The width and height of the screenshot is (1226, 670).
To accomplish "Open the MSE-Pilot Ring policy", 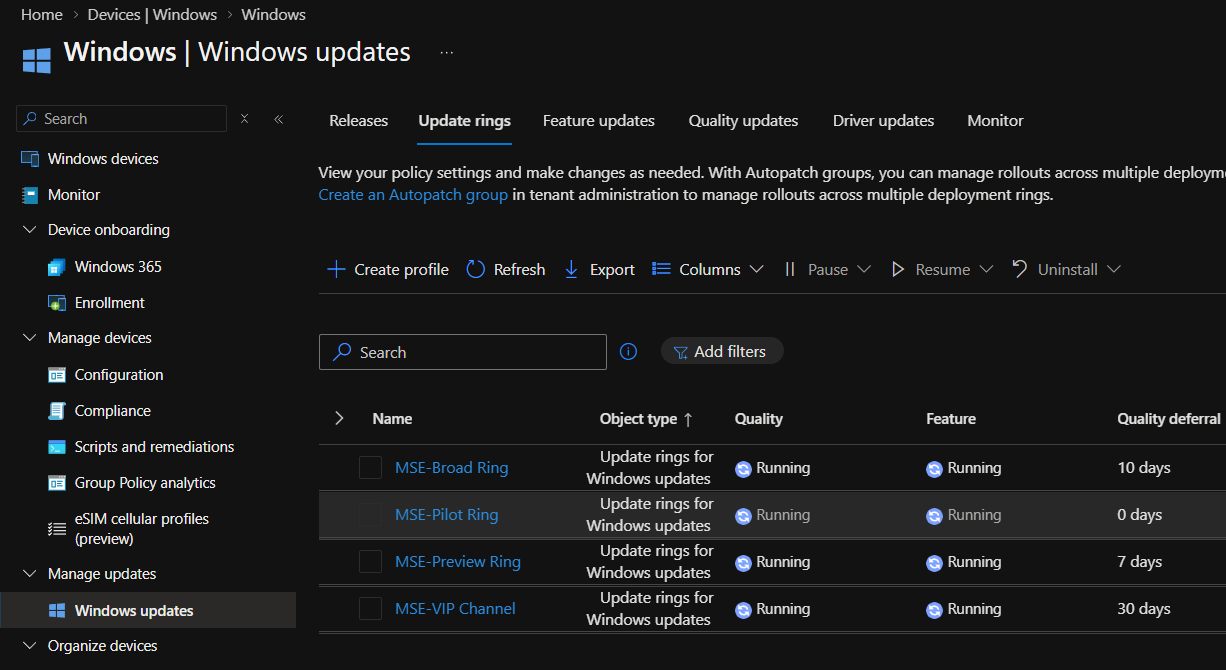I will pyautogui.click(x=446, y=514).
